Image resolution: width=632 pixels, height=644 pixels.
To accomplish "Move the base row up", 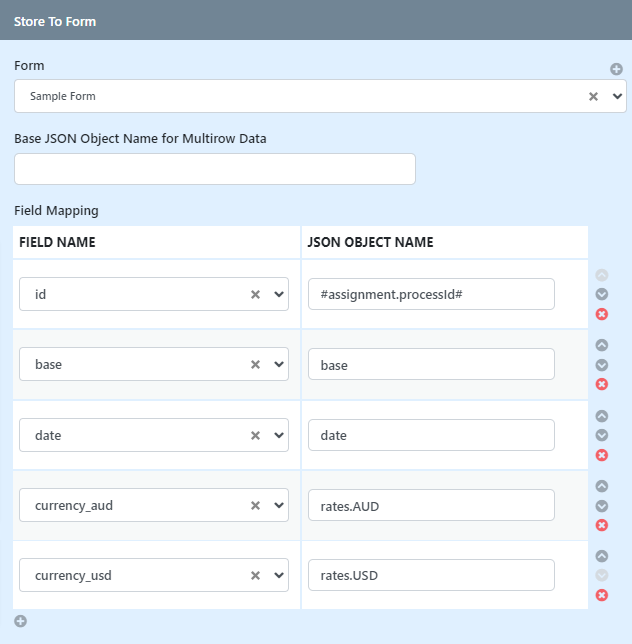I will (x=602, y=345).
